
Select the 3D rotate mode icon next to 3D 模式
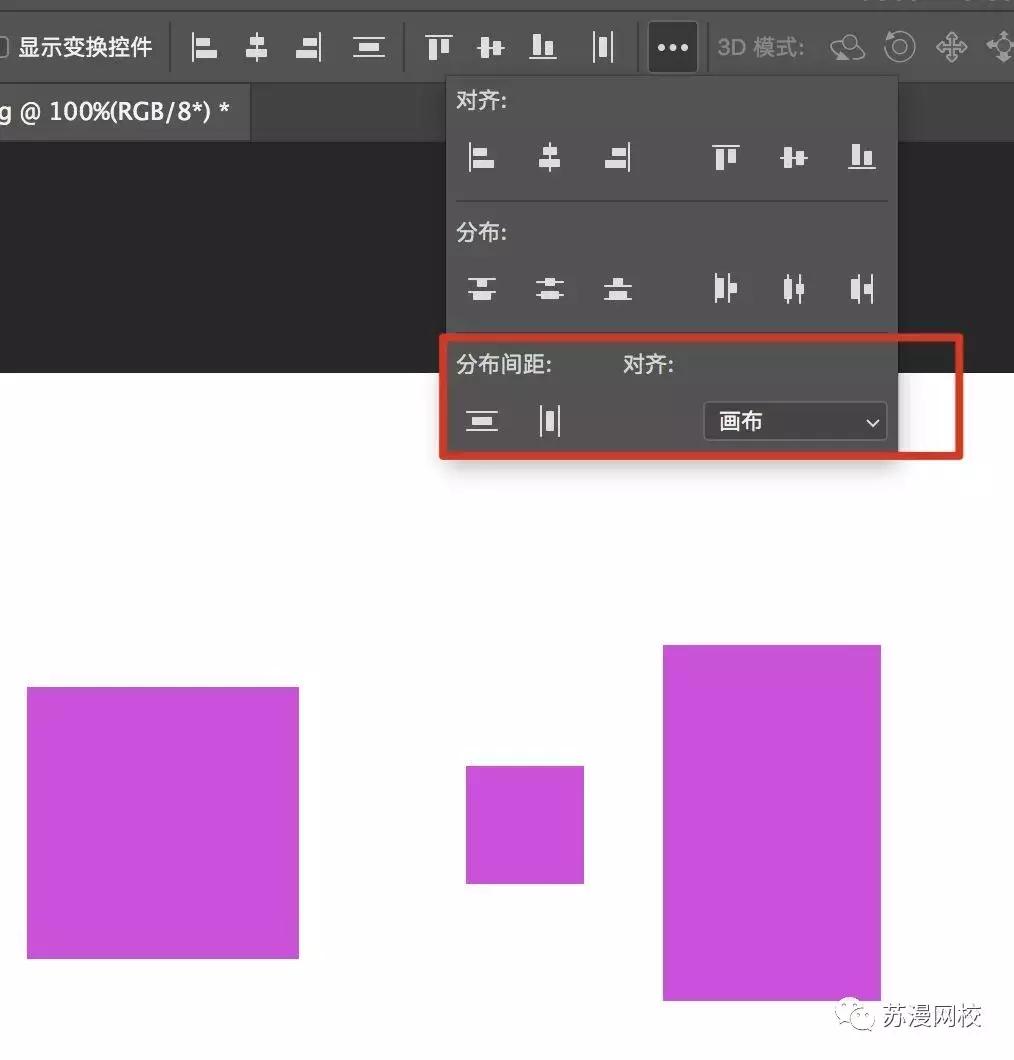(846, 47)
